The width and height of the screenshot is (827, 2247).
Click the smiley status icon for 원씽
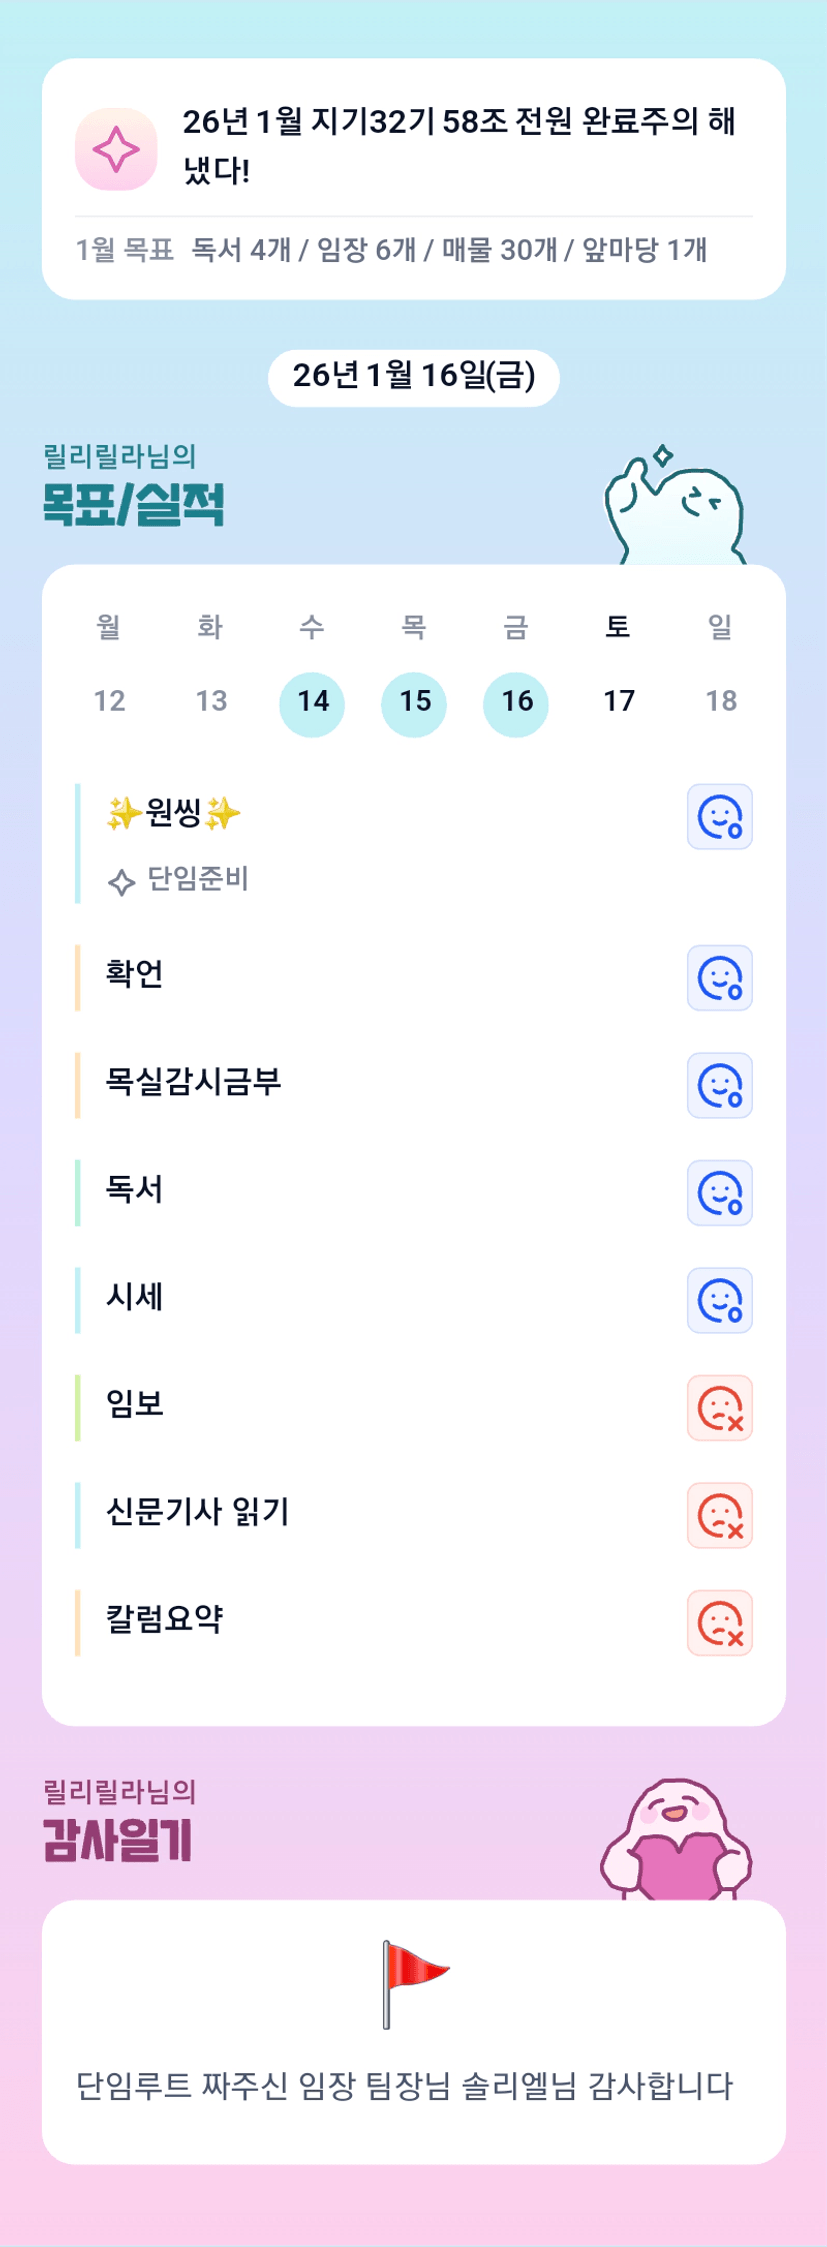pyautogui.click(x=719, y=817)
